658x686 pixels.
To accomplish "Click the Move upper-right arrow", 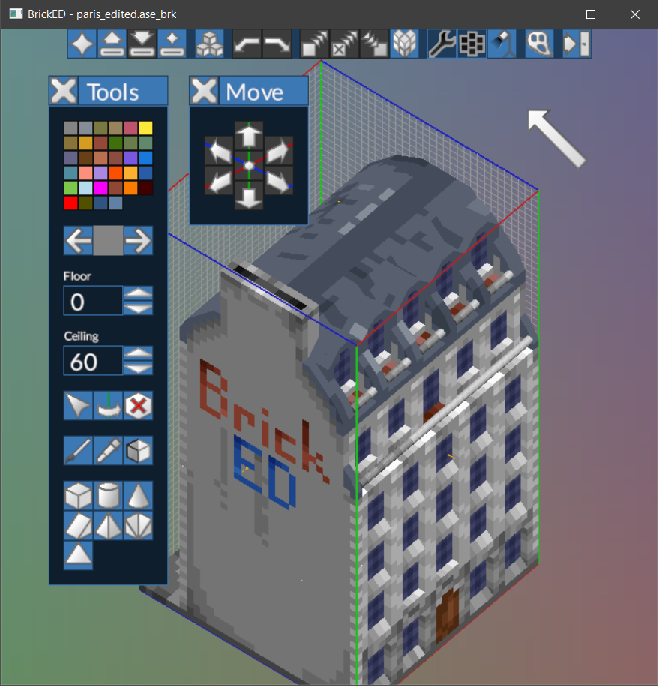I will (279, 150).
